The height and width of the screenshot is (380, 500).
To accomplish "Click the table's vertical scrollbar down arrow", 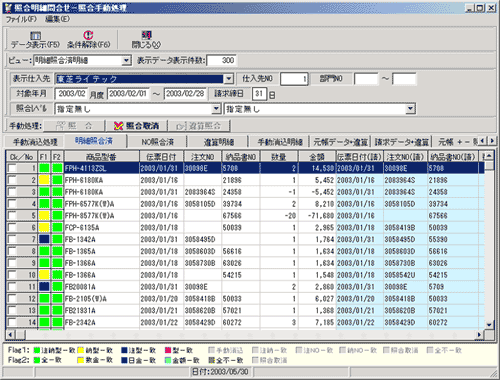I will [489, 324].
